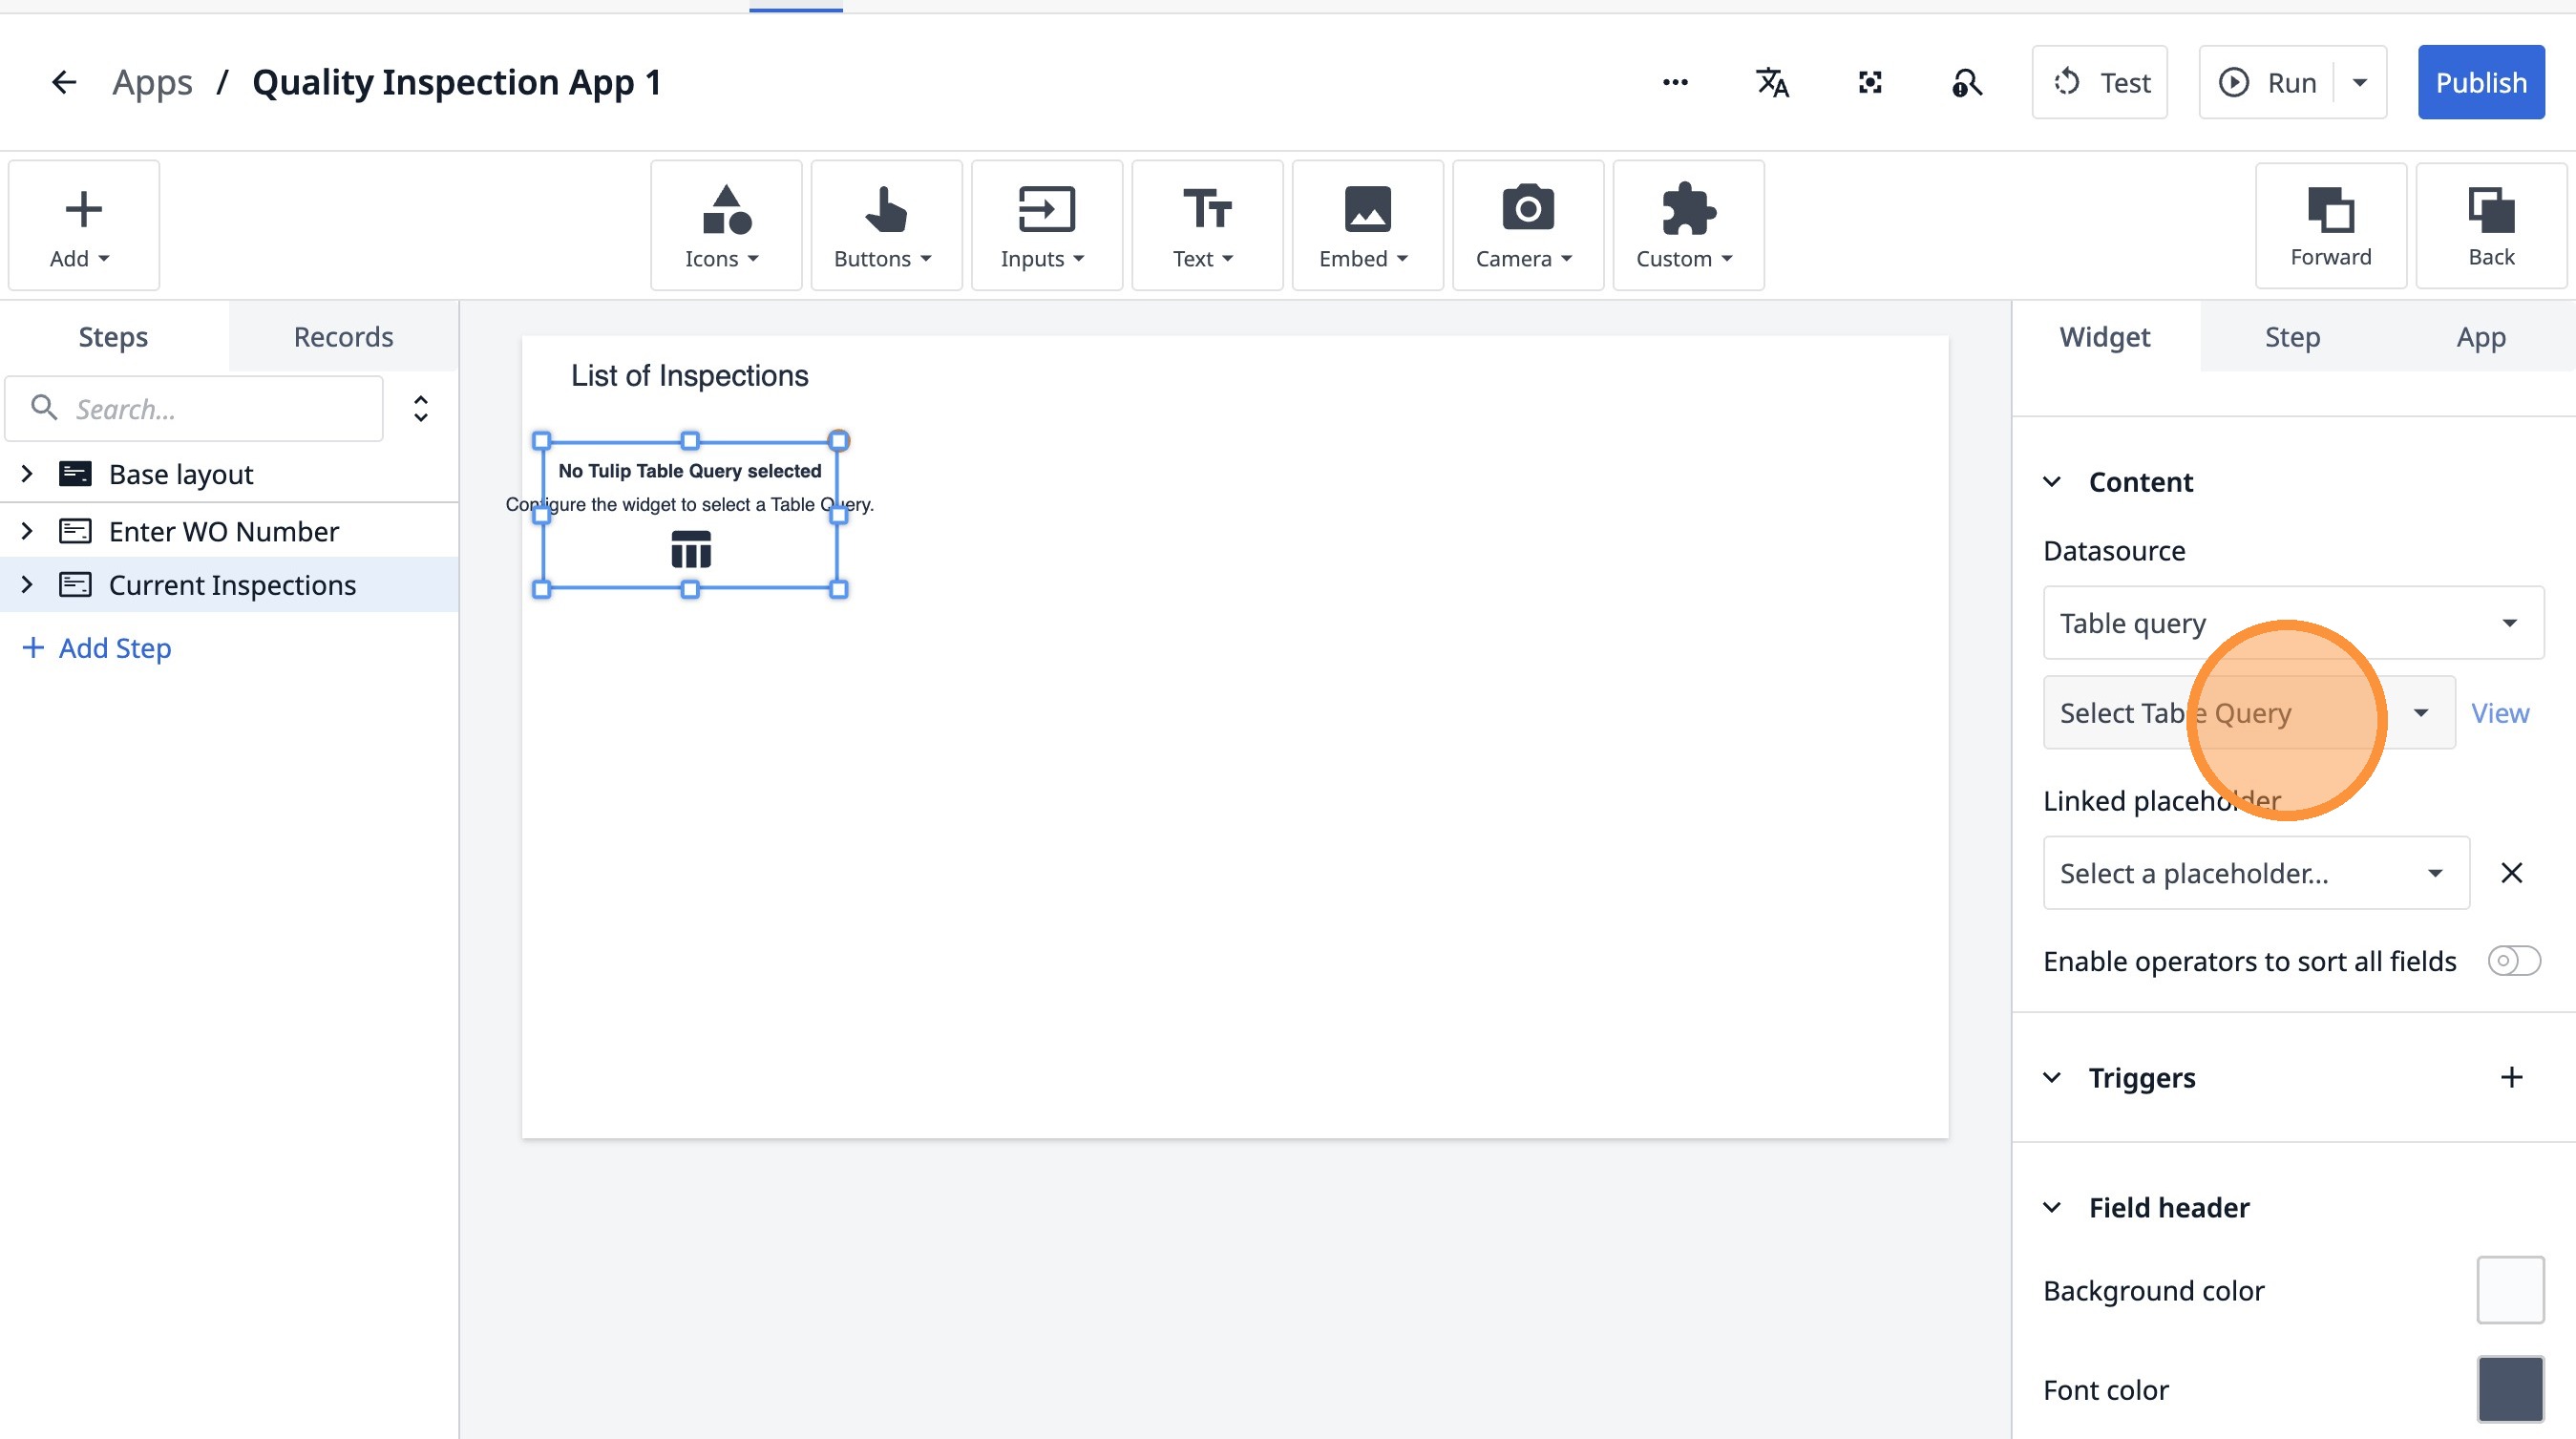This screenshot has height=1439, width=2576.
Task: Click the Publish button
Action: 2480,82
